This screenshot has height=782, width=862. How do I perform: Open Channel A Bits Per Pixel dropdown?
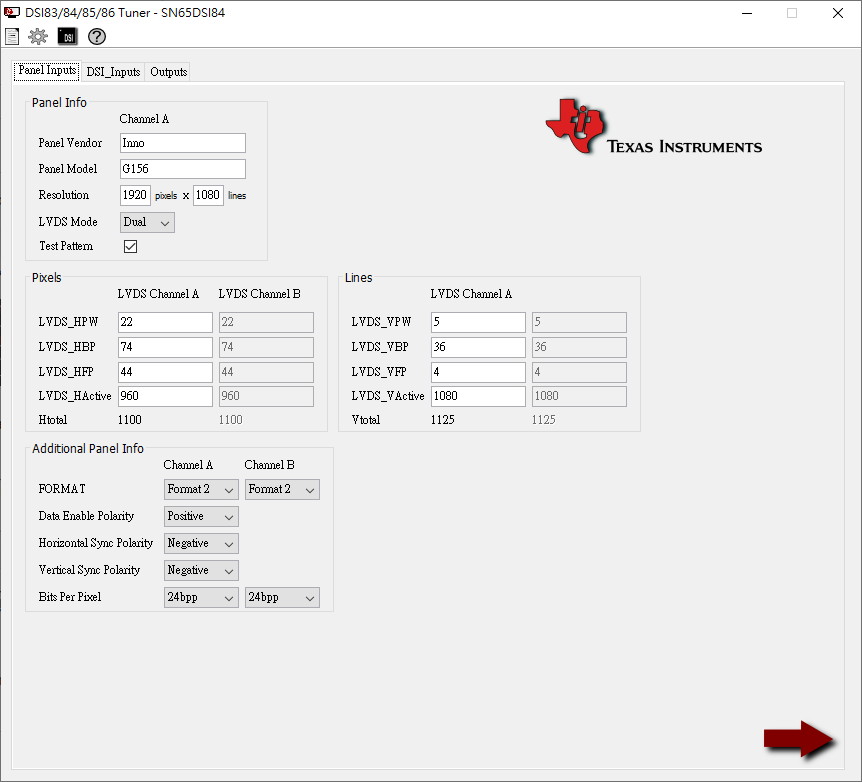click(201, 597)
